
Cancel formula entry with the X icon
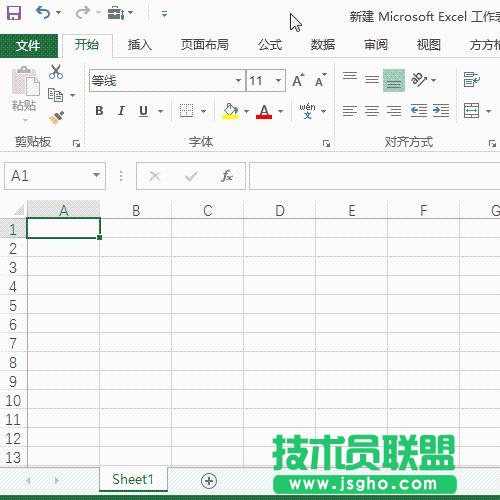click(155, 176)
